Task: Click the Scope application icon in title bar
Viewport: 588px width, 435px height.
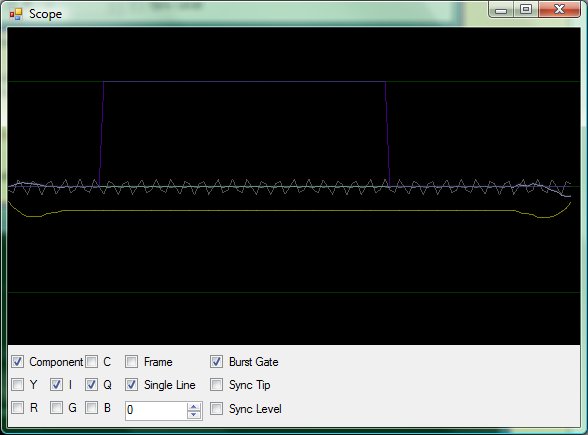Action: click(x=16, y=14)
